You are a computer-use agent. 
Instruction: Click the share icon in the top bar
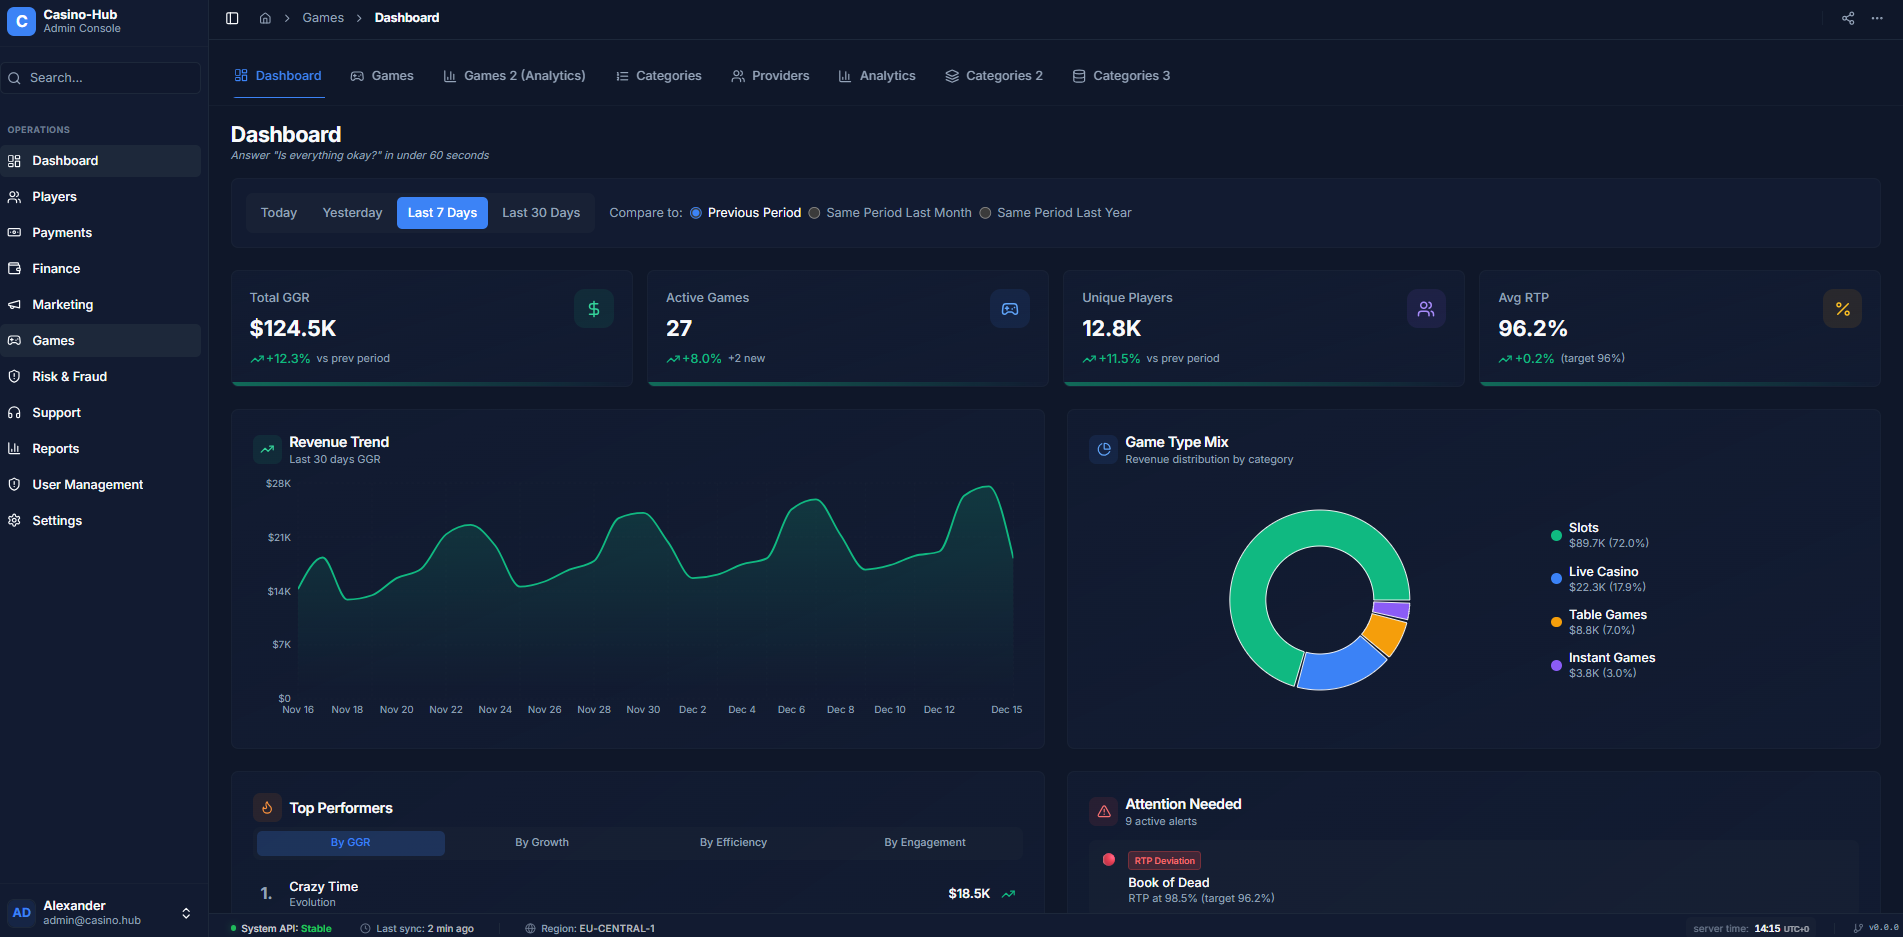[1847, 17]
